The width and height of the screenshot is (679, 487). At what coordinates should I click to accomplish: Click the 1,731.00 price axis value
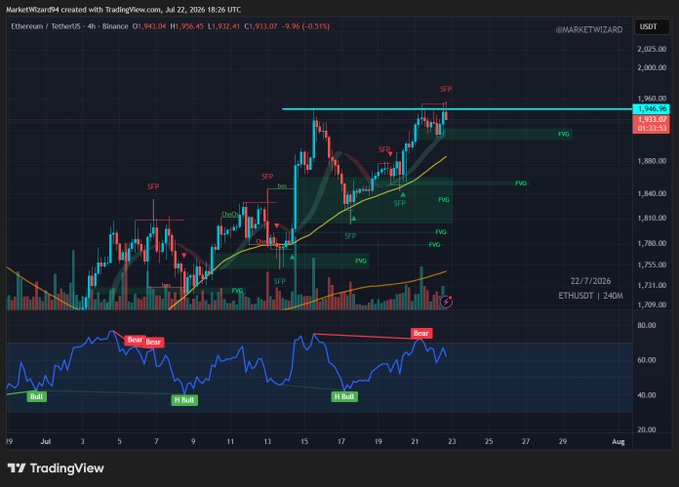[651, 285]
